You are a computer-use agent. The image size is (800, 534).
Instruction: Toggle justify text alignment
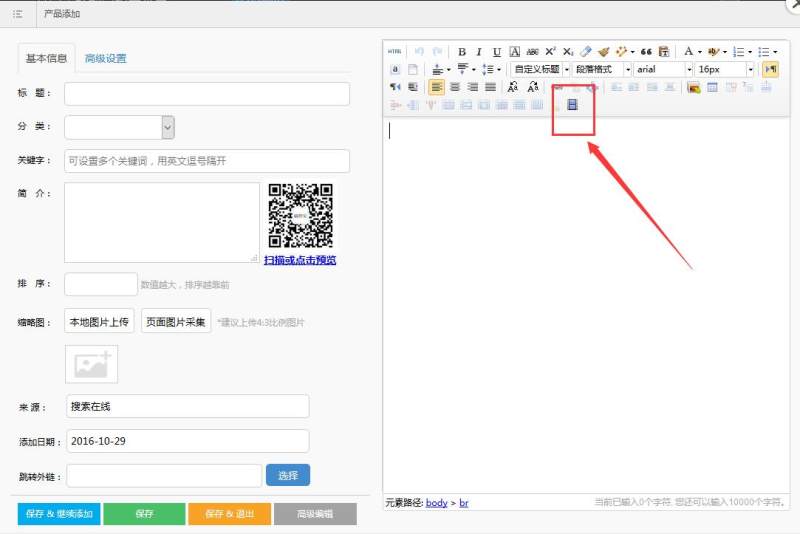490,87
